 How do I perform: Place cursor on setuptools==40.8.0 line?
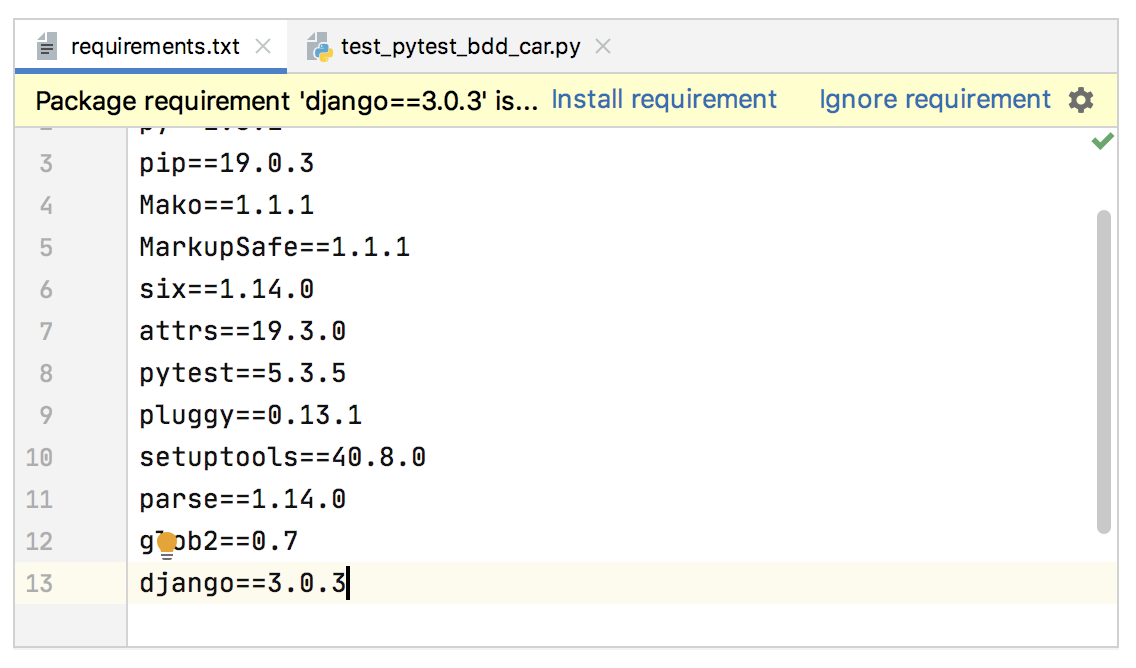(283, 458)
